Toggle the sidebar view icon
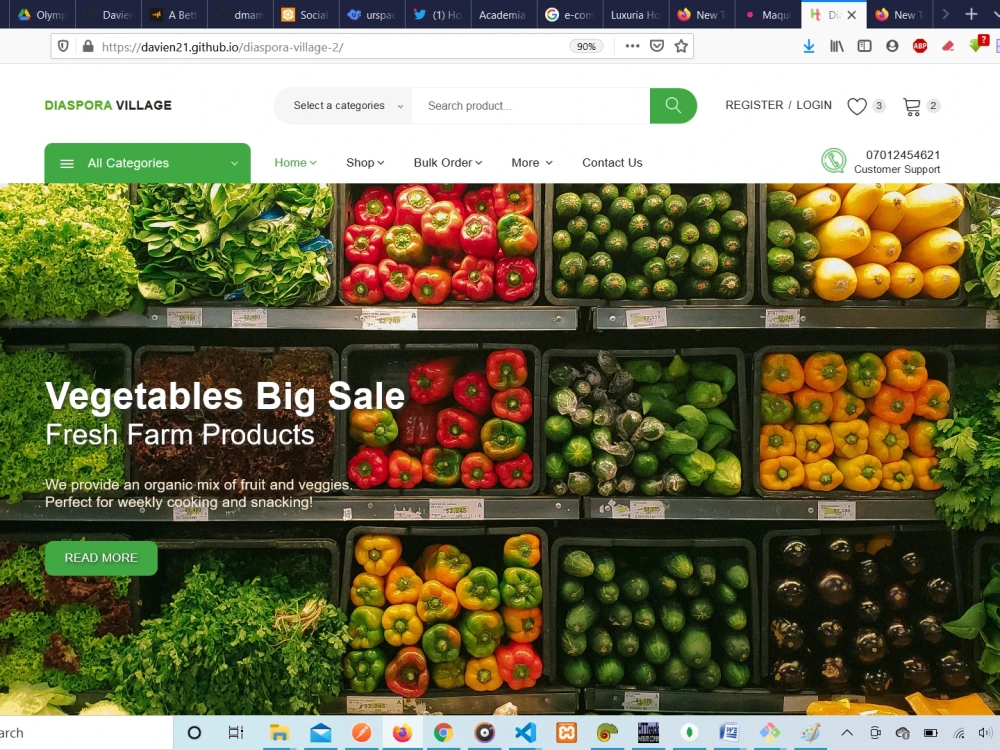 point(864,46)
